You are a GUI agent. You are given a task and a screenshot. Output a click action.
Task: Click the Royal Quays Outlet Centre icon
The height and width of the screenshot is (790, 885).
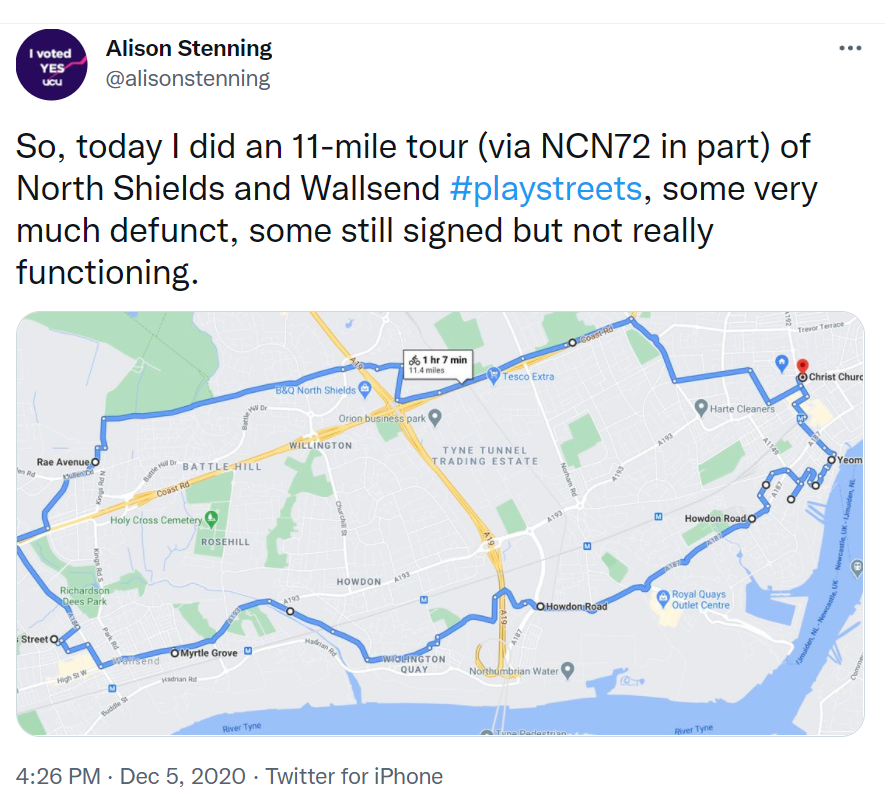click(661, 598)
